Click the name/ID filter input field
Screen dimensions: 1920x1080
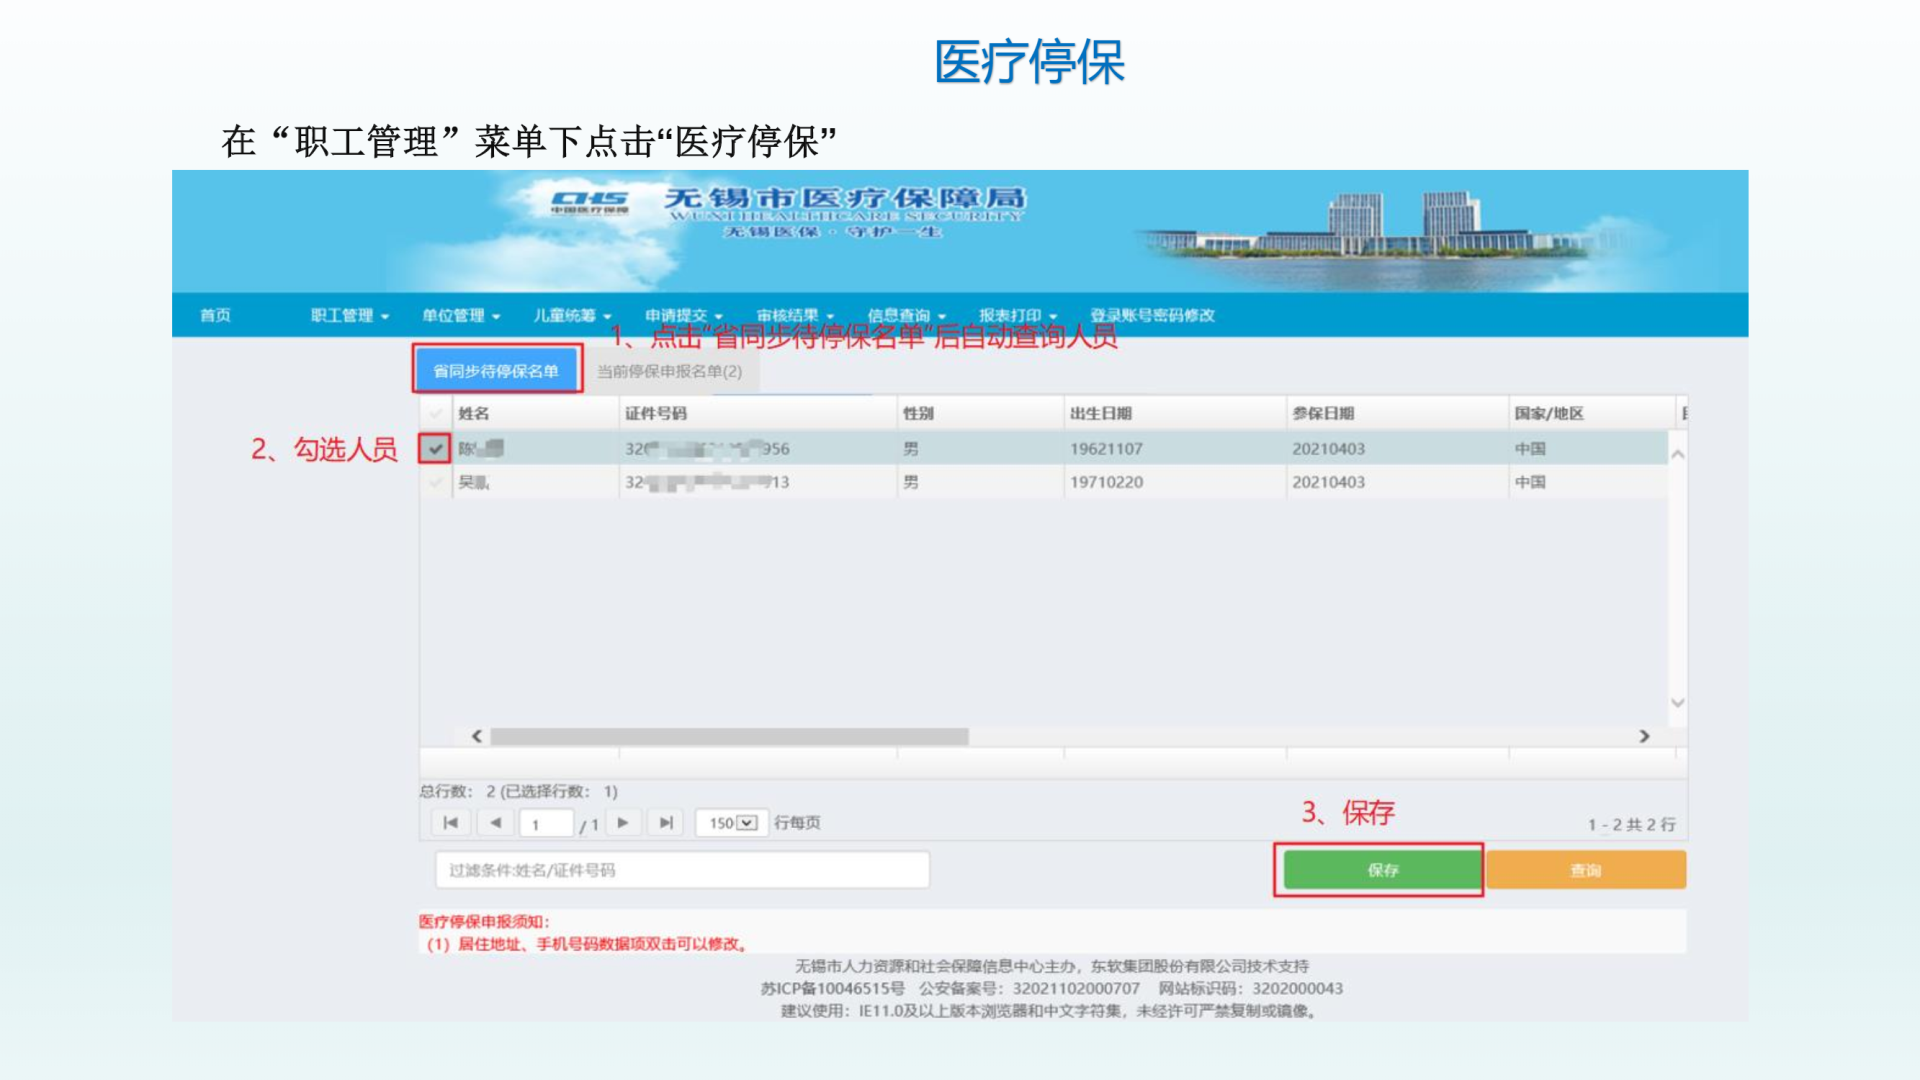click(x=682, y=870)
